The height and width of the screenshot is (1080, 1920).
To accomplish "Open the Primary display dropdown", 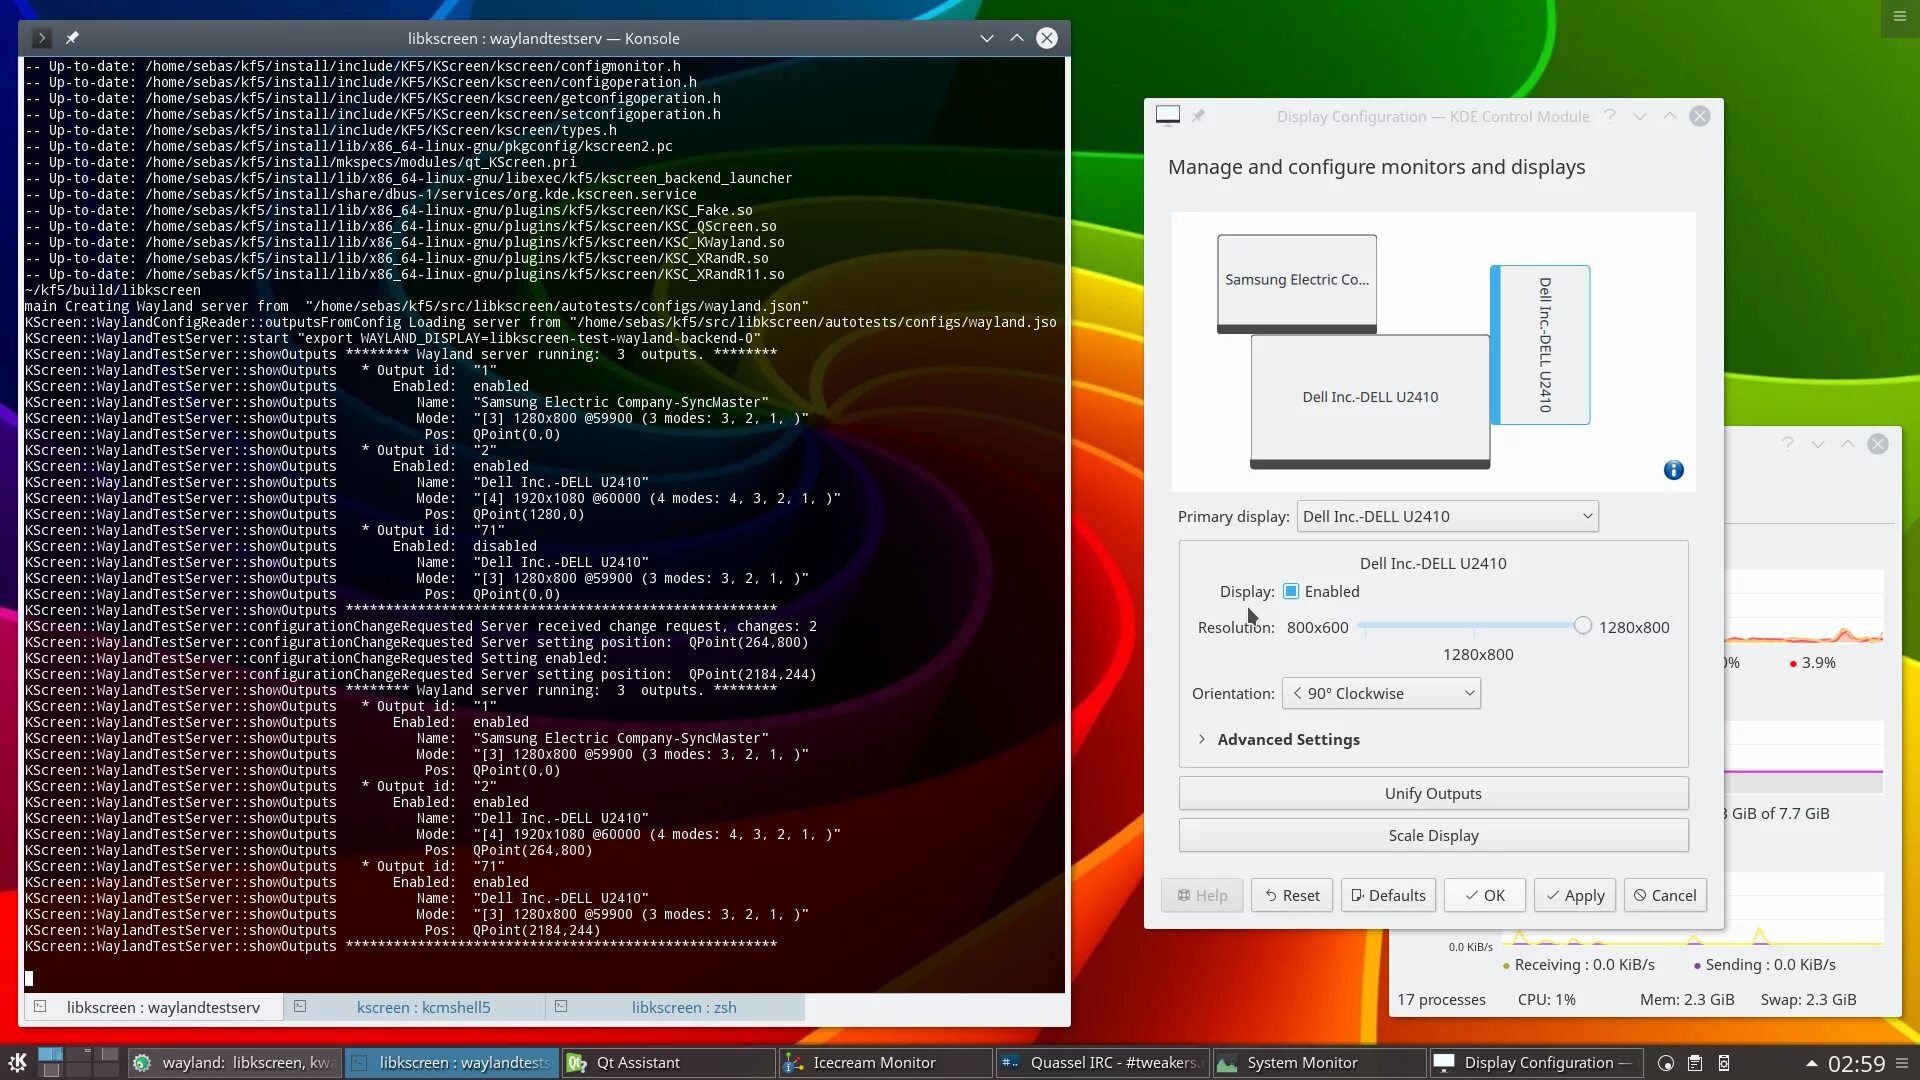I will (1447, 516).
